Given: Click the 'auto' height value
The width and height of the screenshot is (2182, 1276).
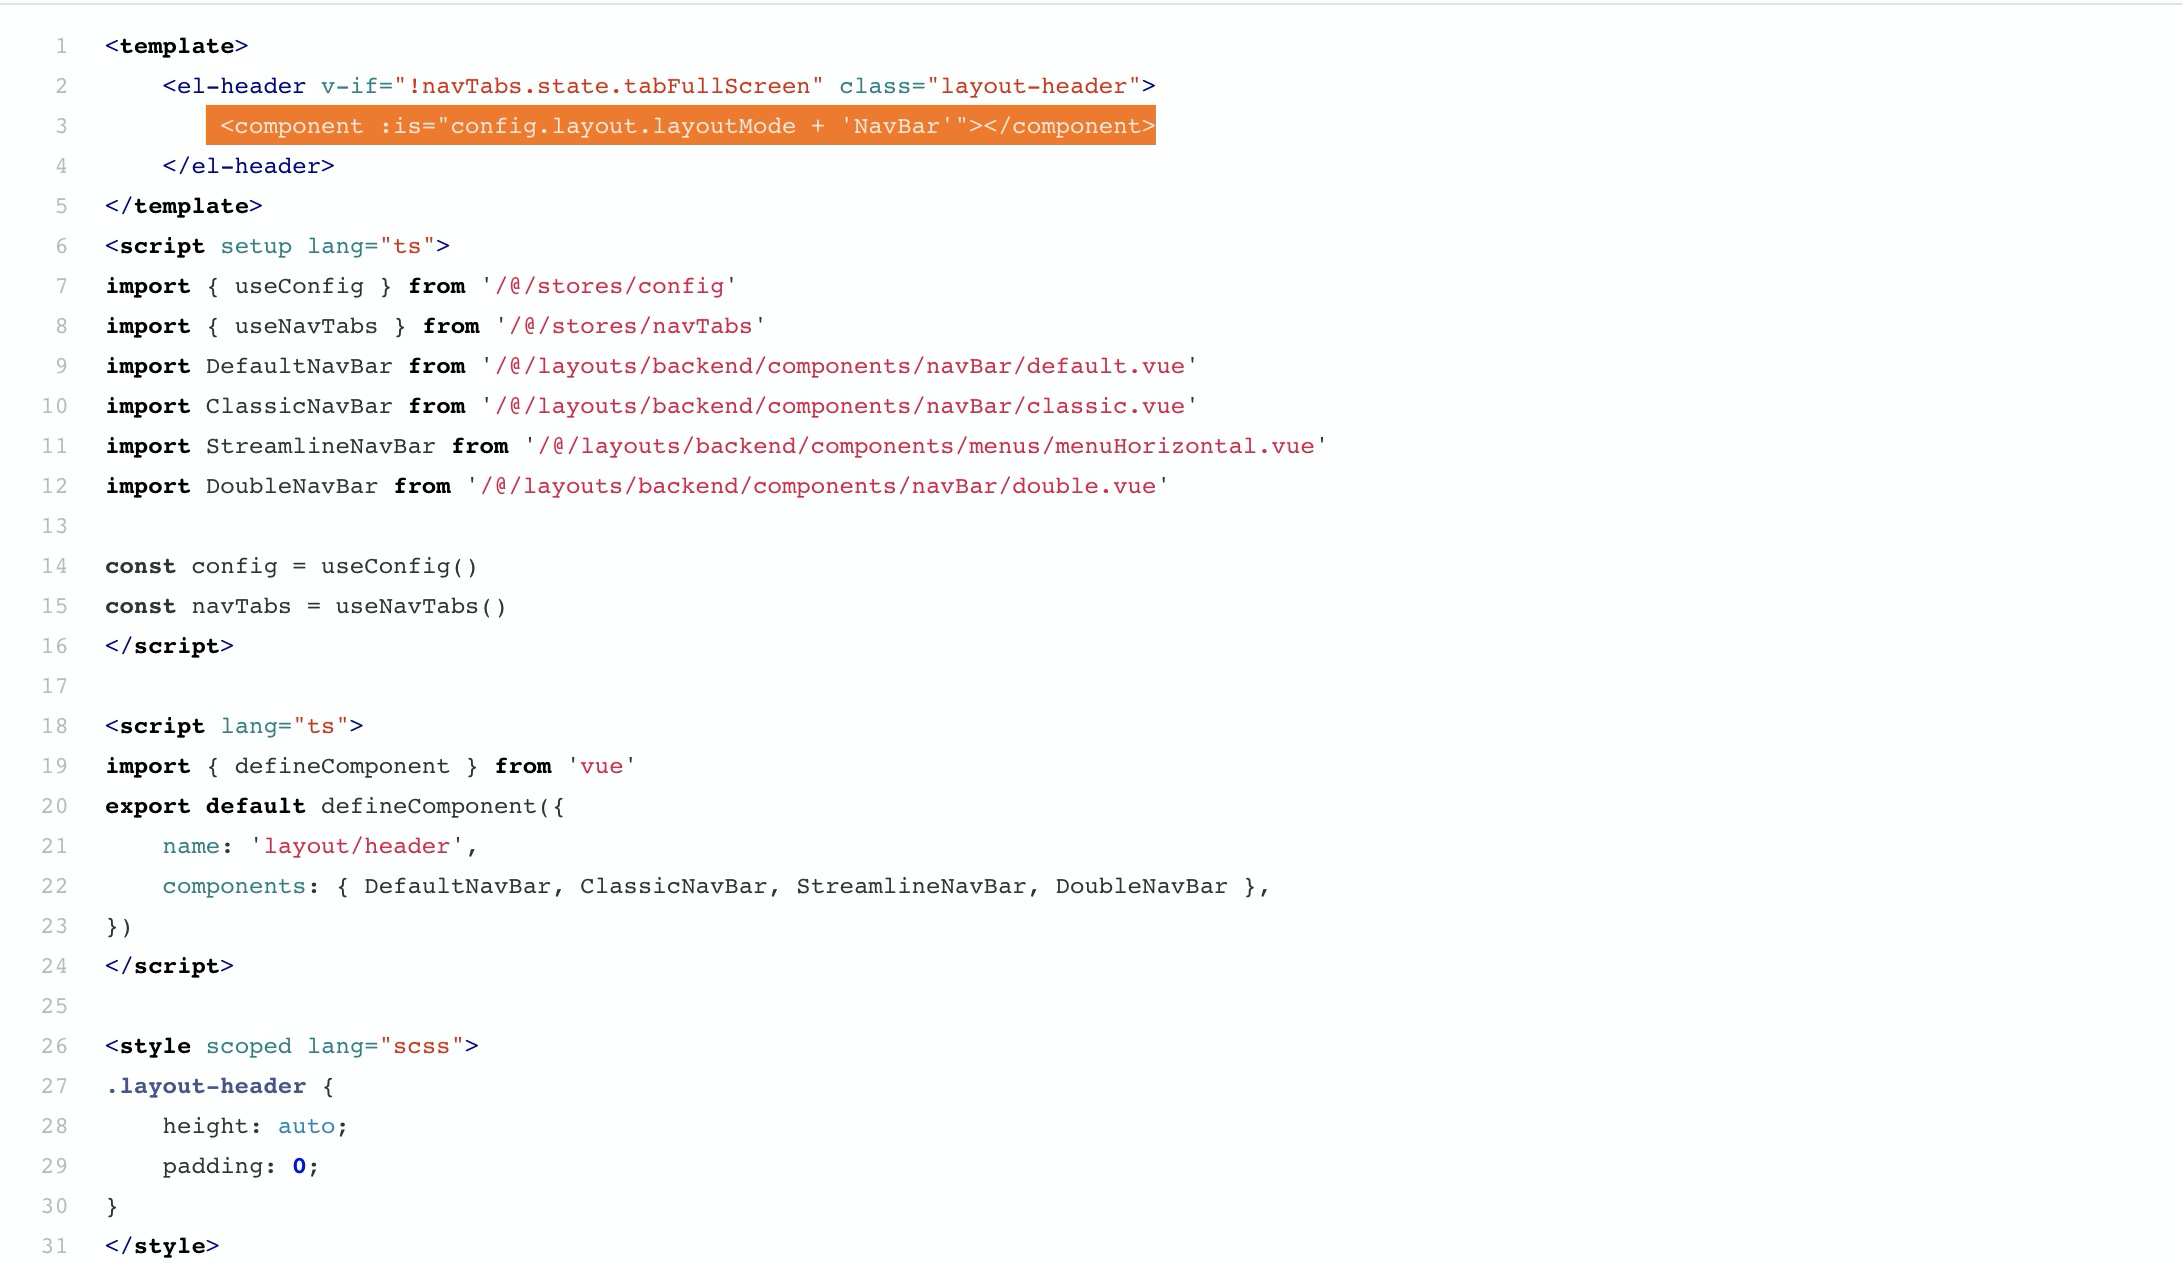Looking at the screenshot, I should (306, 1126).
